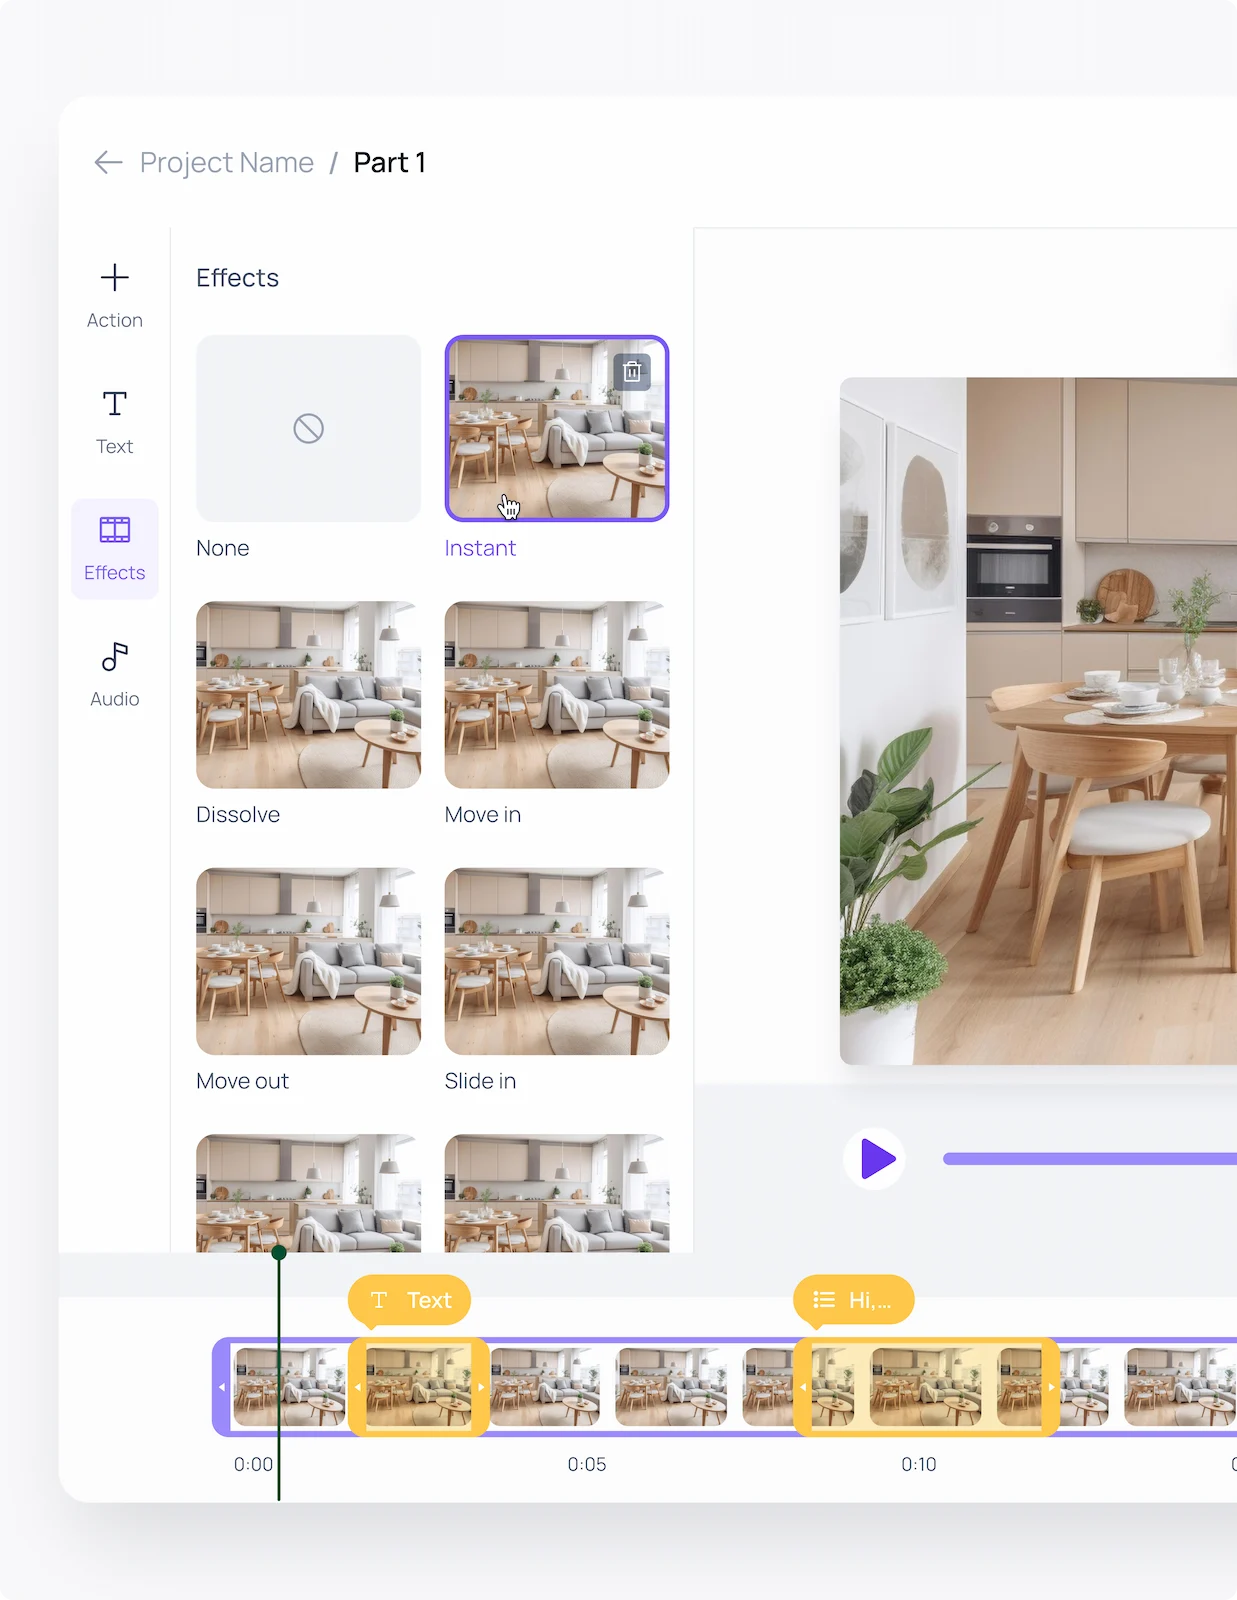This screenshot has width=1237, height=1600.
Task: Apply the Move out effect thumbnail
Action: tap(308, 961)
